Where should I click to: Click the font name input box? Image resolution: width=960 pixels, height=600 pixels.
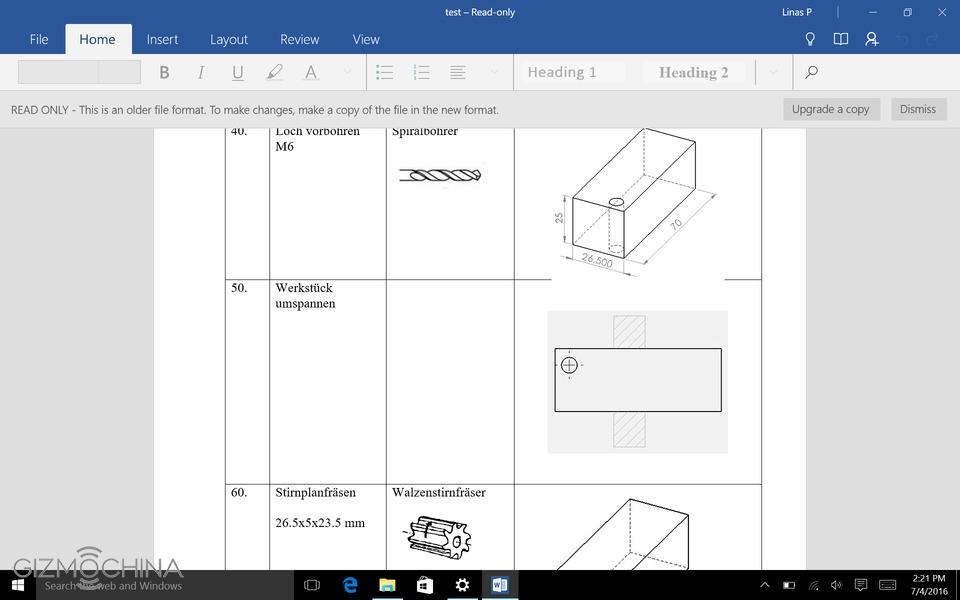point(58,72)
